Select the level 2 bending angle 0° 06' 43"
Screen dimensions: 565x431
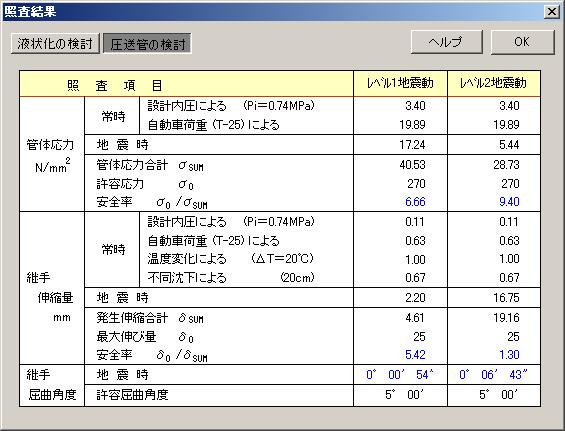[x=493, y=375]
